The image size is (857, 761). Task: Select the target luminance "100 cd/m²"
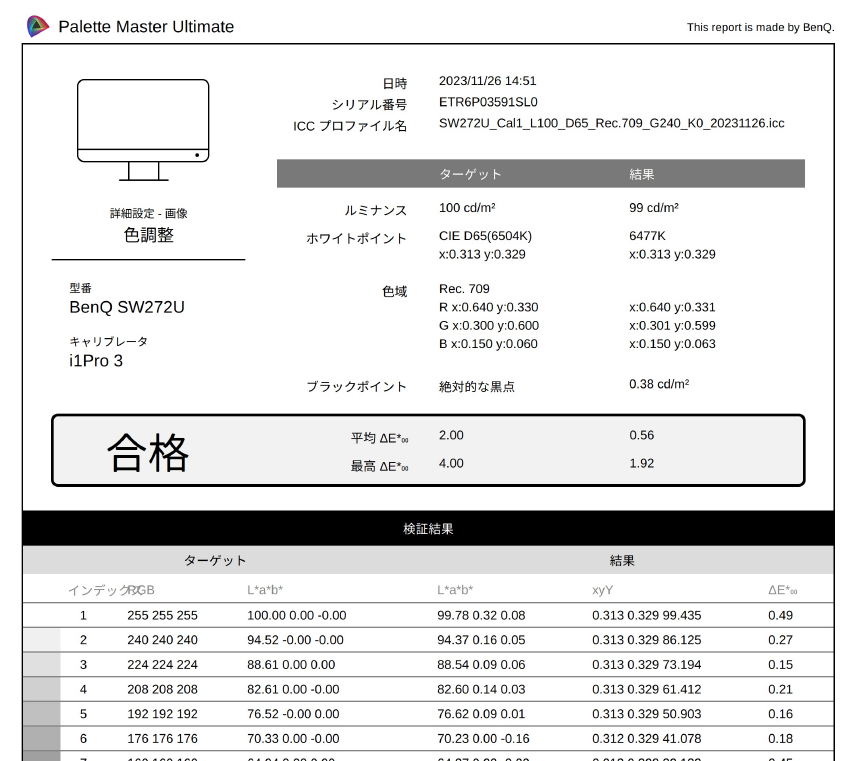pos(467,208)
